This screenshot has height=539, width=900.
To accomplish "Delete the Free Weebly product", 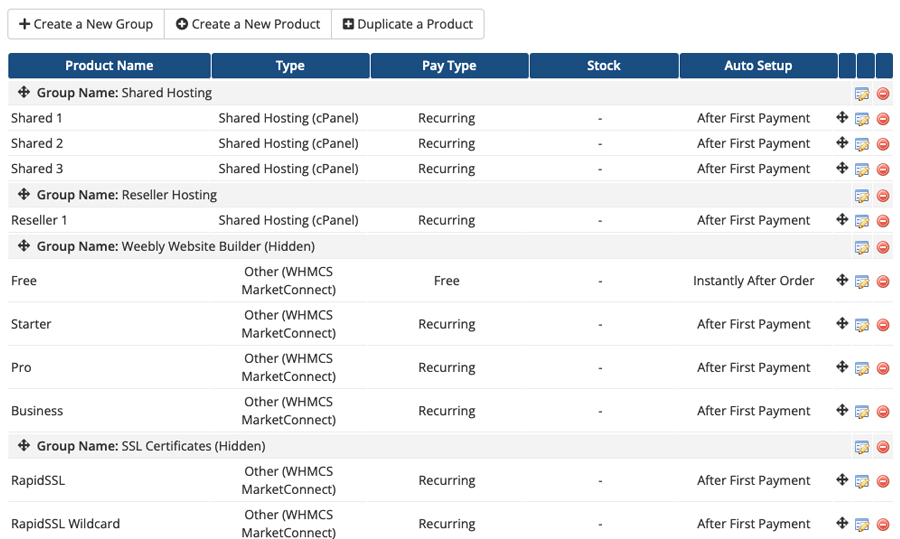I will tap(883, 282).
